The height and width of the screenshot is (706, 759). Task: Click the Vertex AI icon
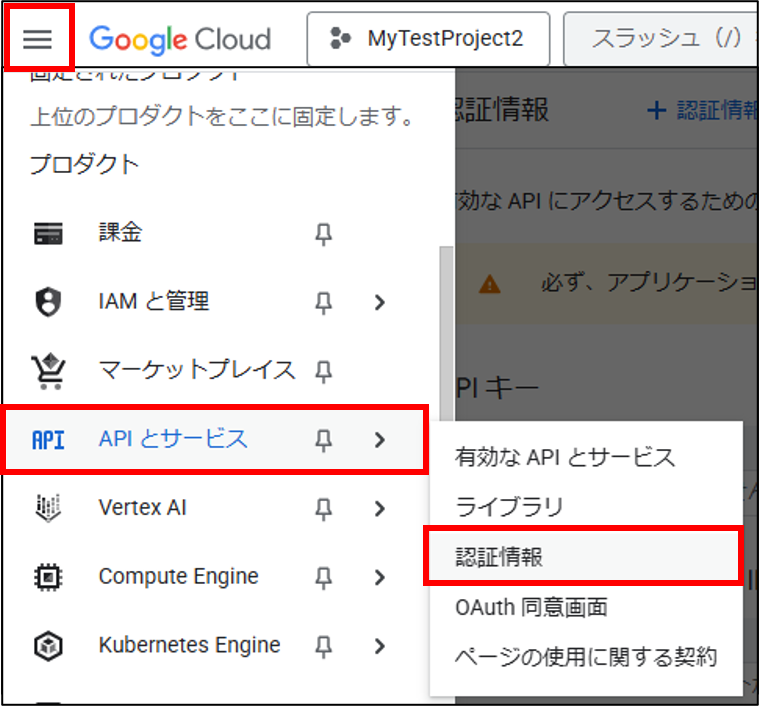pos(48,508)
